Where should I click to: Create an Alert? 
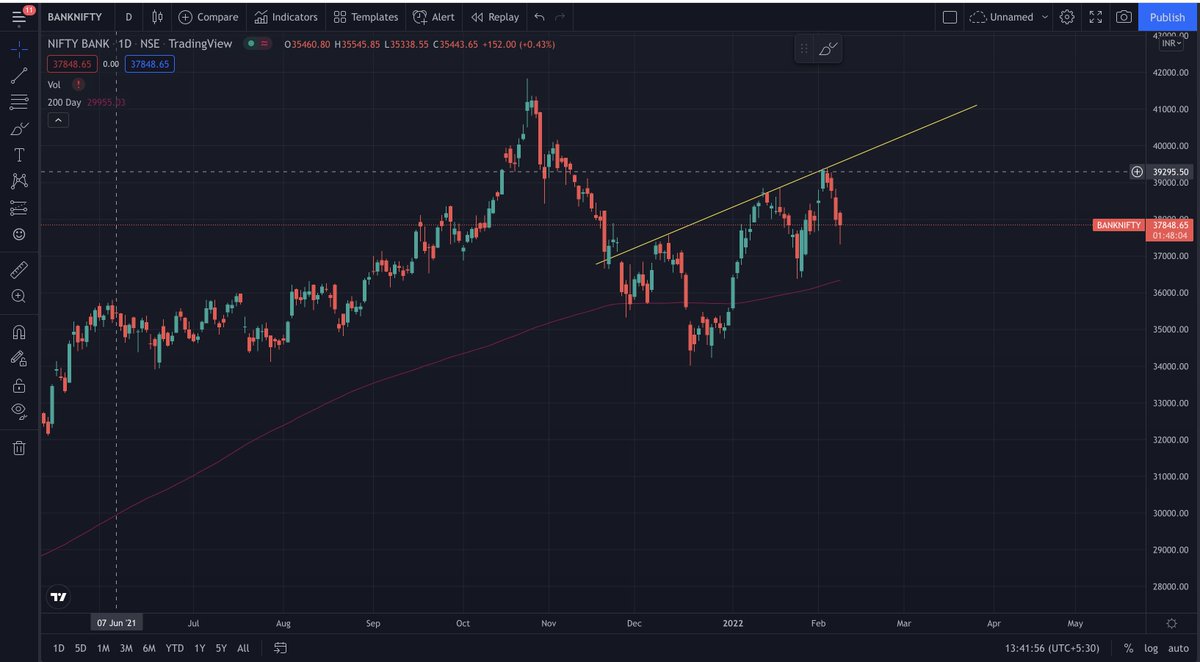pos(433,17)
